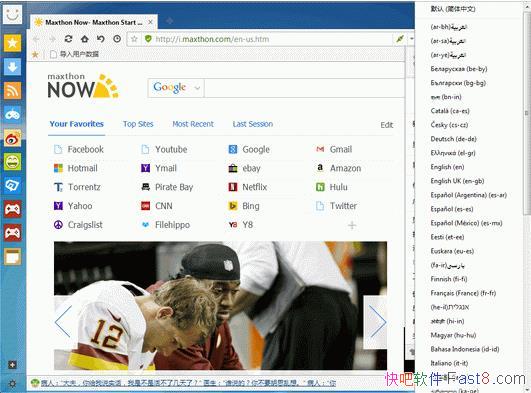Image resolution: width=531 pixels, height=393 pixels.
Task: Switch to Your Favorites tab
Action: point(77,124)
